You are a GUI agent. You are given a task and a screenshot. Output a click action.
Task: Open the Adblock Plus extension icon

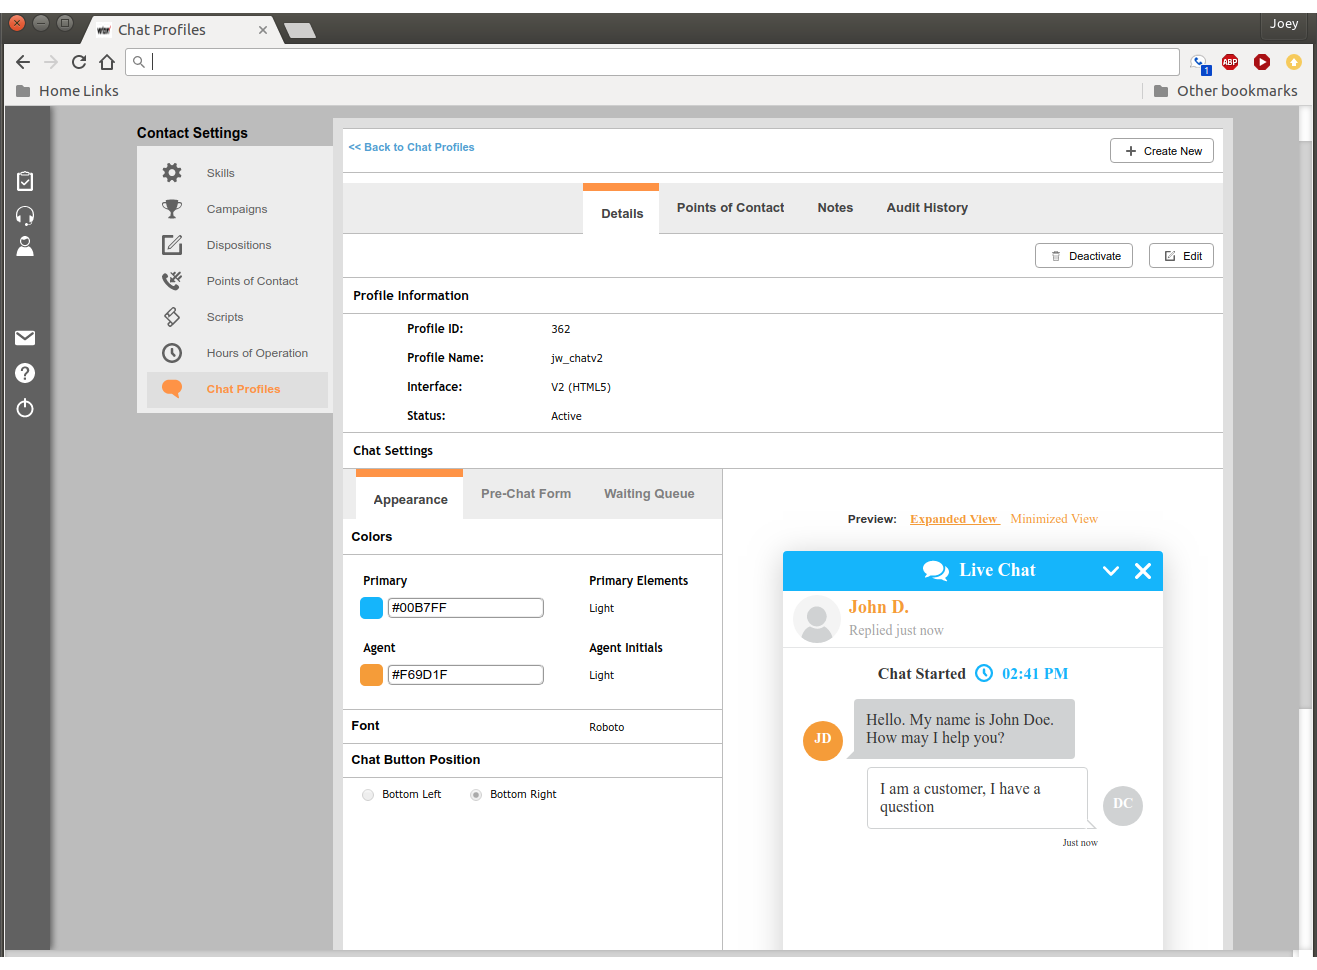point(1229,61)
